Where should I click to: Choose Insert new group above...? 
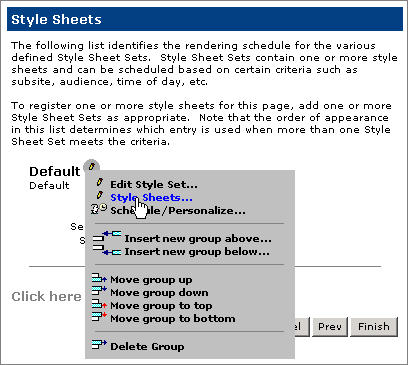click(198, 239)
